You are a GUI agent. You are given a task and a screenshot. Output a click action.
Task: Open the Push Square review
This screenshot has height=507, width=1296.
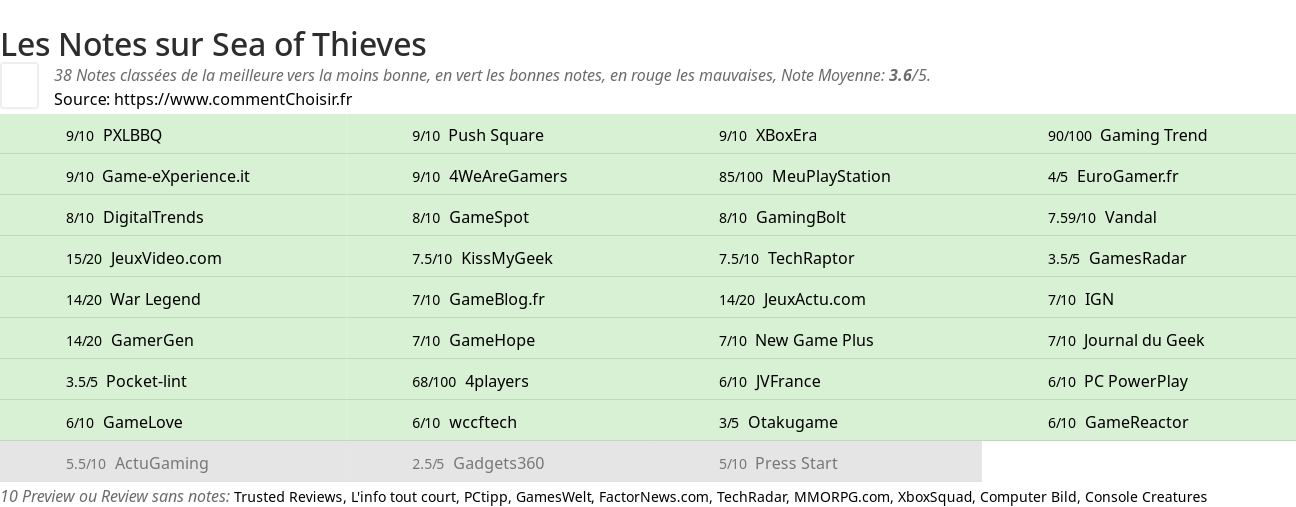tap(496, 135)
